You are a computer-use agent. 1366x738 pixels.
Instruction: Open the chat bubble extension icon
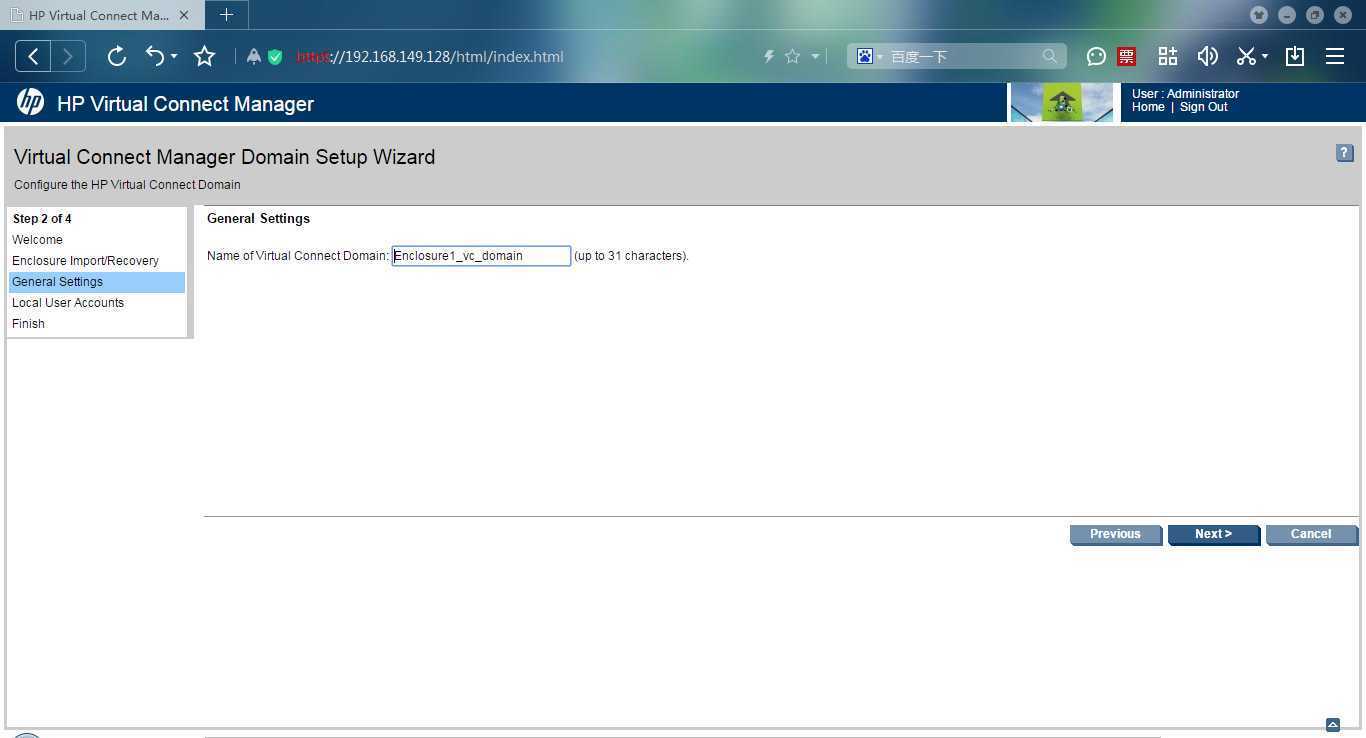(1097, 57)
